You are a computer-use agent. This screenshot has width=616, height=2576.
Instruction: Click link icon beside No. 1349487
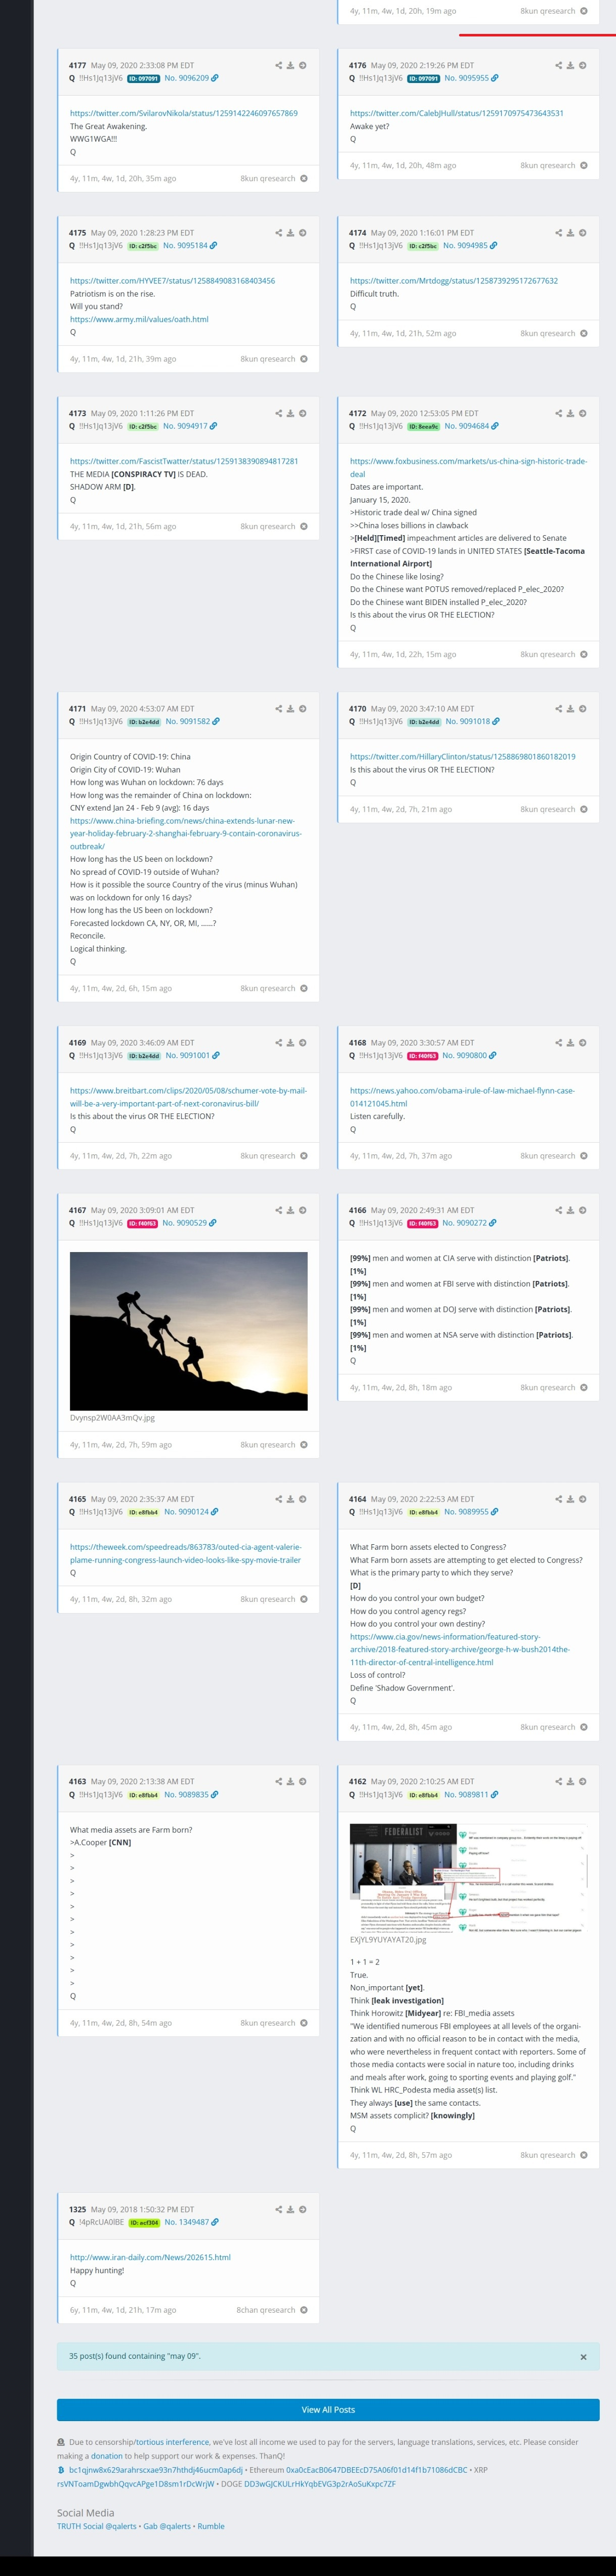[215, 2222]
